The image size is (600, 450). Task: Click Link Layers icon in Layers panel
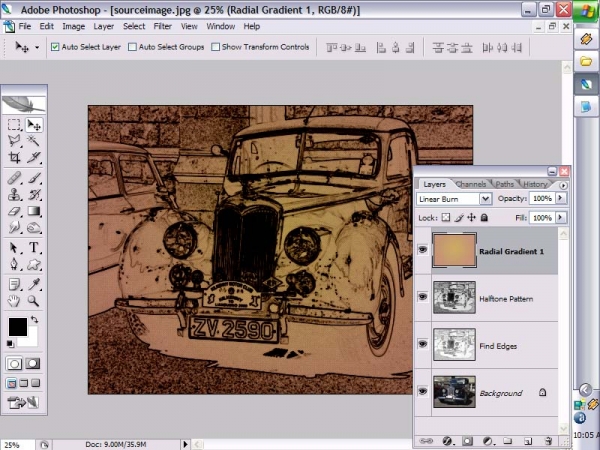click(426, 441)
